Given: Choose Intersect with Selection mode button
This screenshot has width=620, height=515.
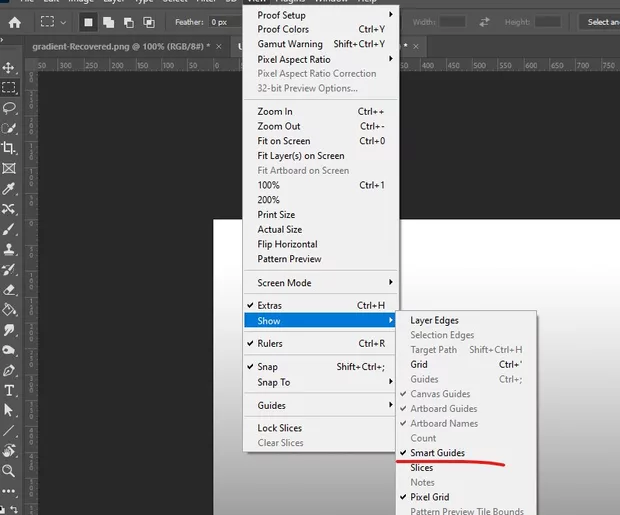Looking at the screenshot, I should point(149,23).
